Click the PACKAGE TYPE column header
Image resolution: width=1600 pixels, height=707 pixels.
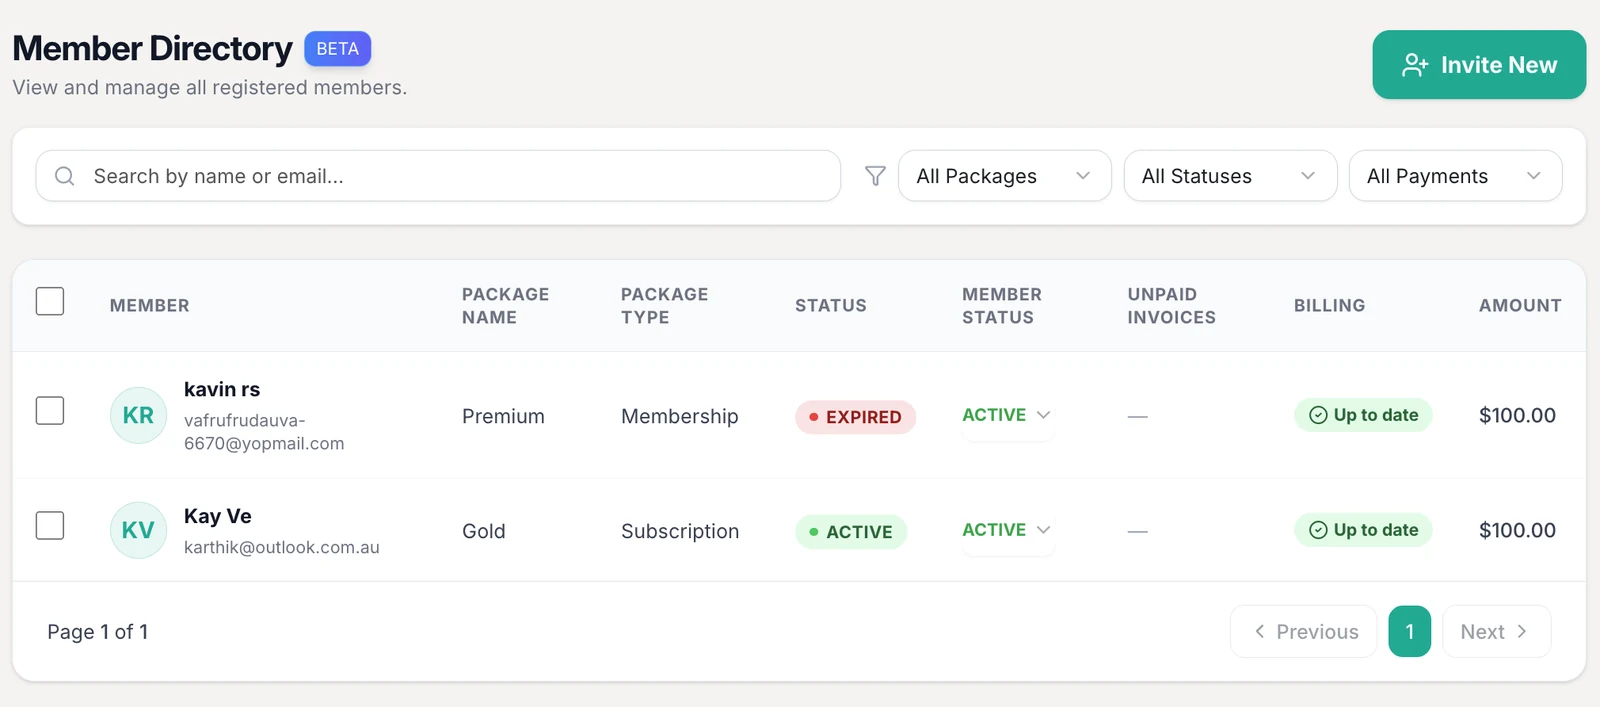tap(665, 306)
